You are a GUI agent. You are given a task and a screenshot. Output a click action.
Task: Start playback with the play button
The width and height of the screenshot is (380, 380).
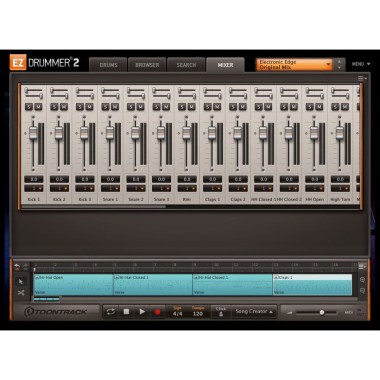coord(142,312)
